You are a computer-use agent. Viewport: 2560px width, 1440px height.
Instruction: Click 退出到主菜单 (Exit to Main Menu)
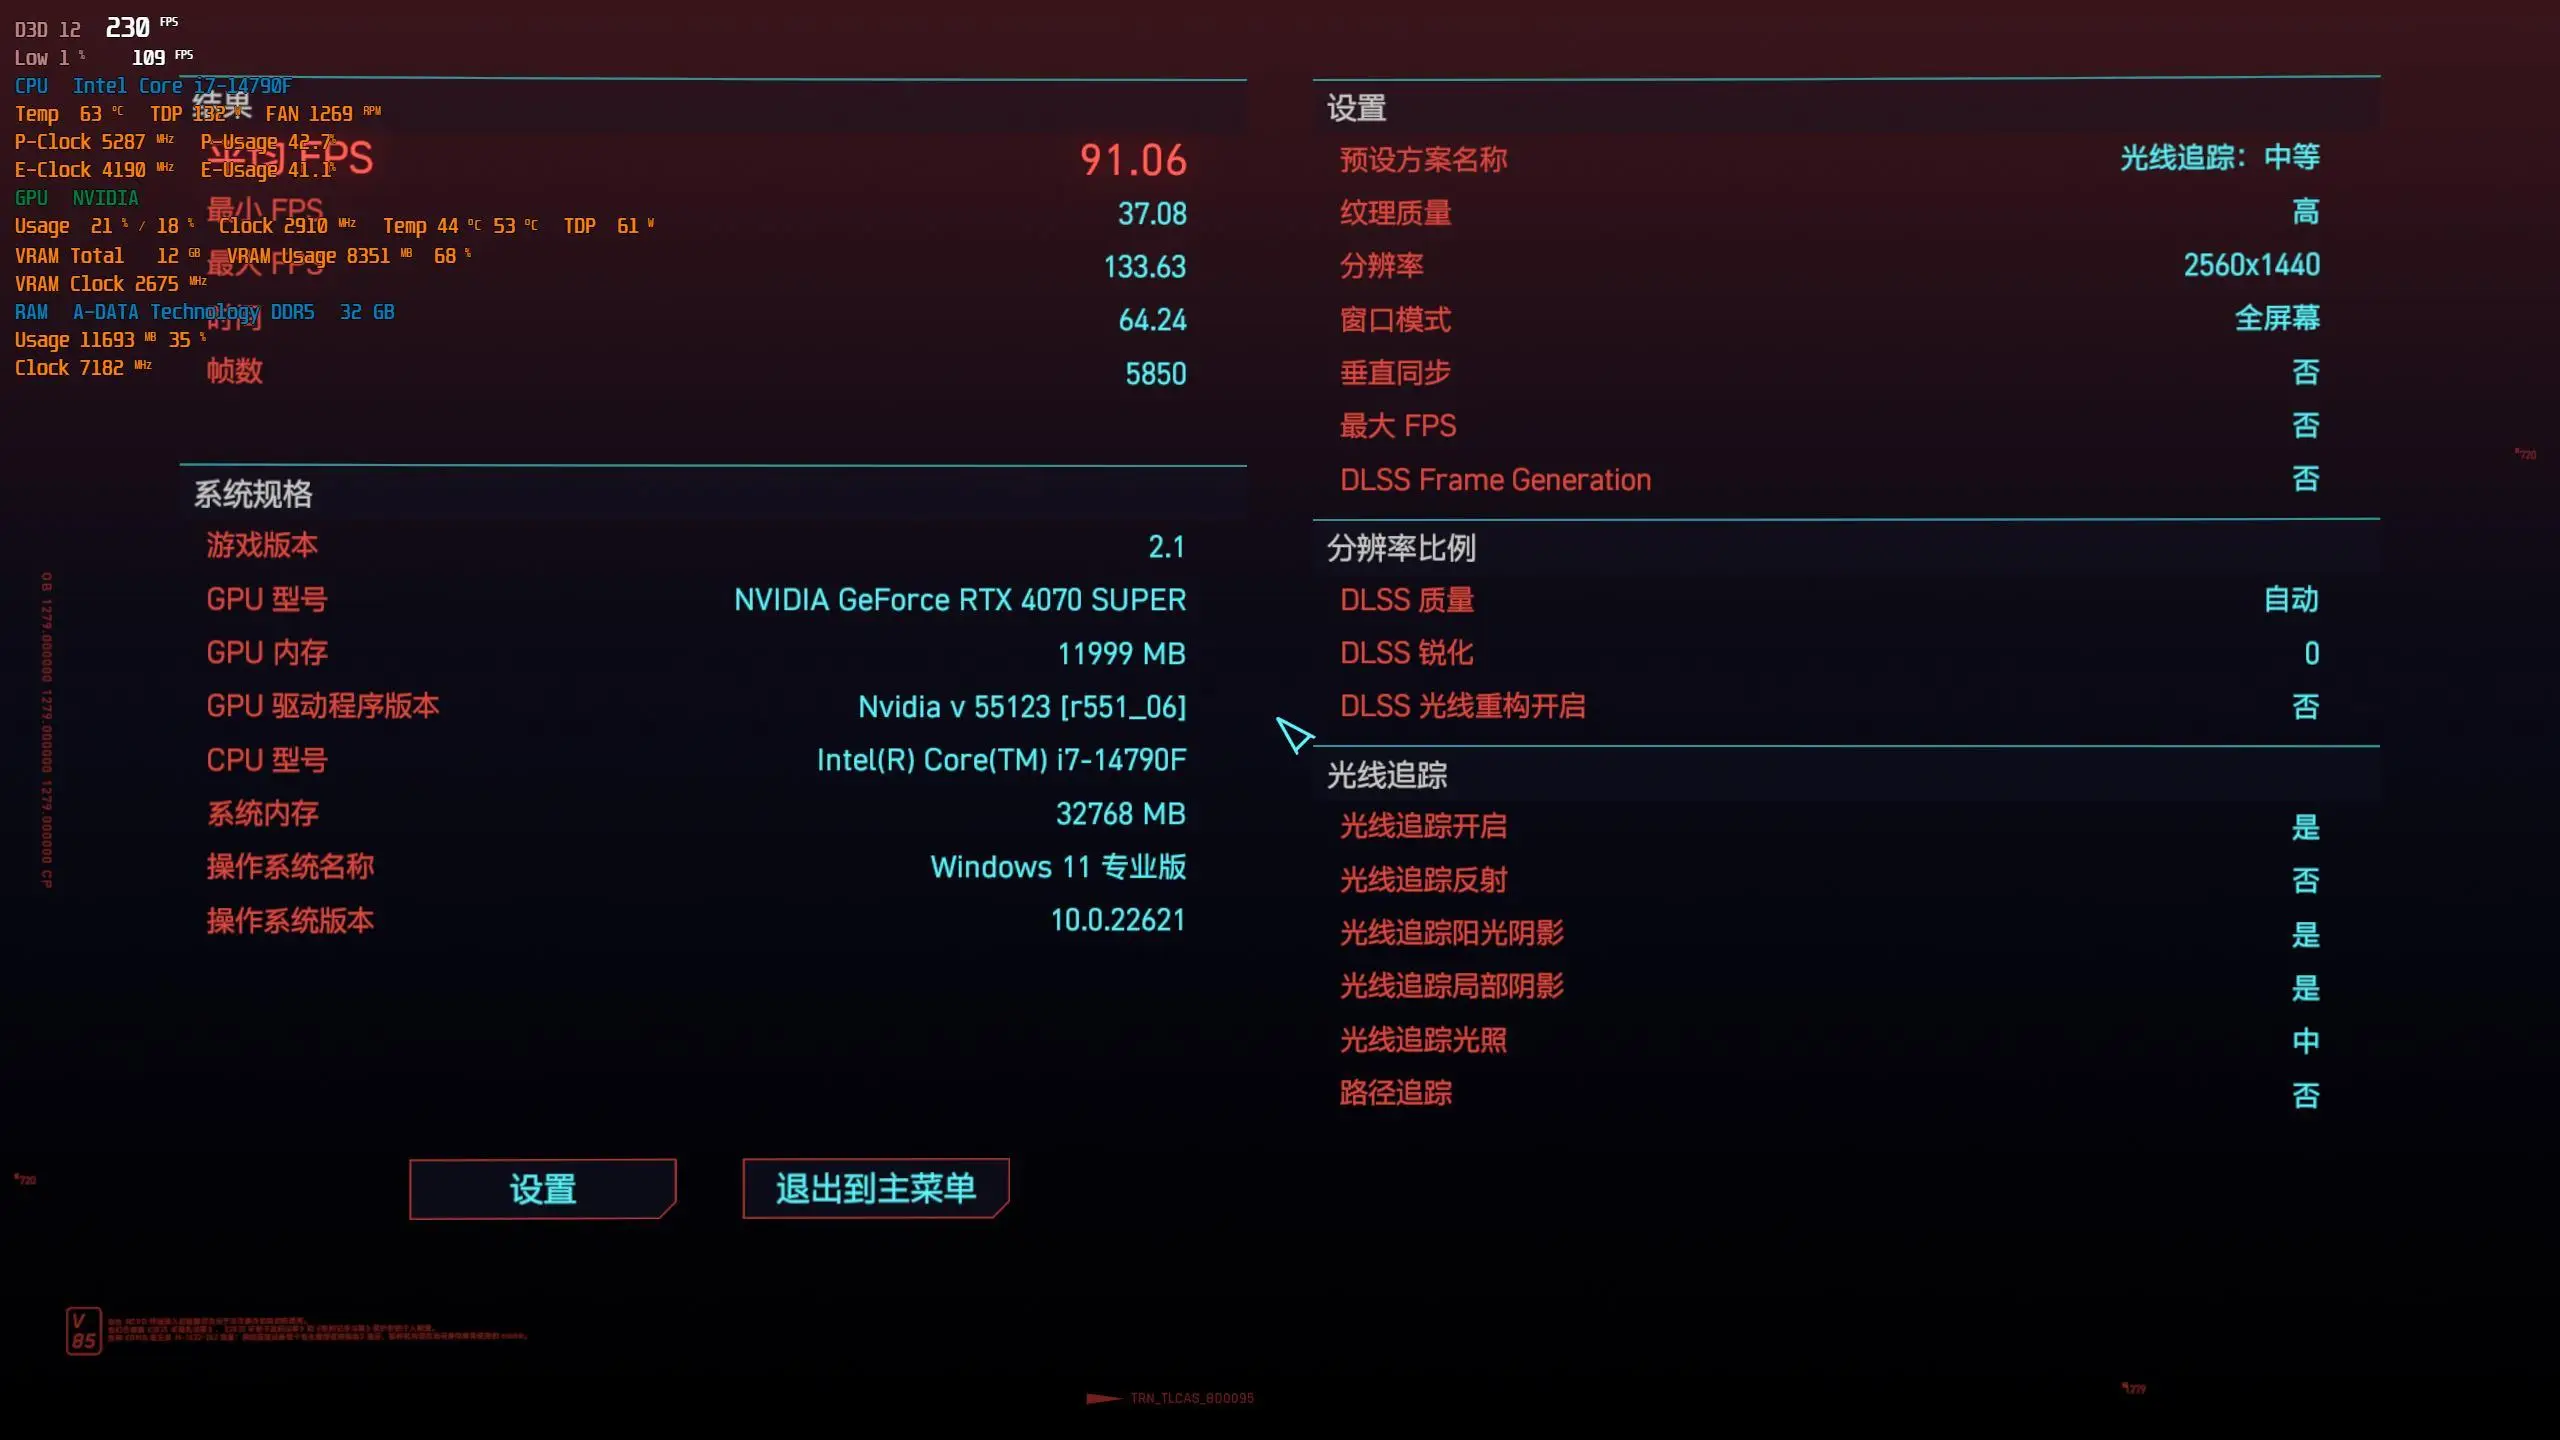874,1189
